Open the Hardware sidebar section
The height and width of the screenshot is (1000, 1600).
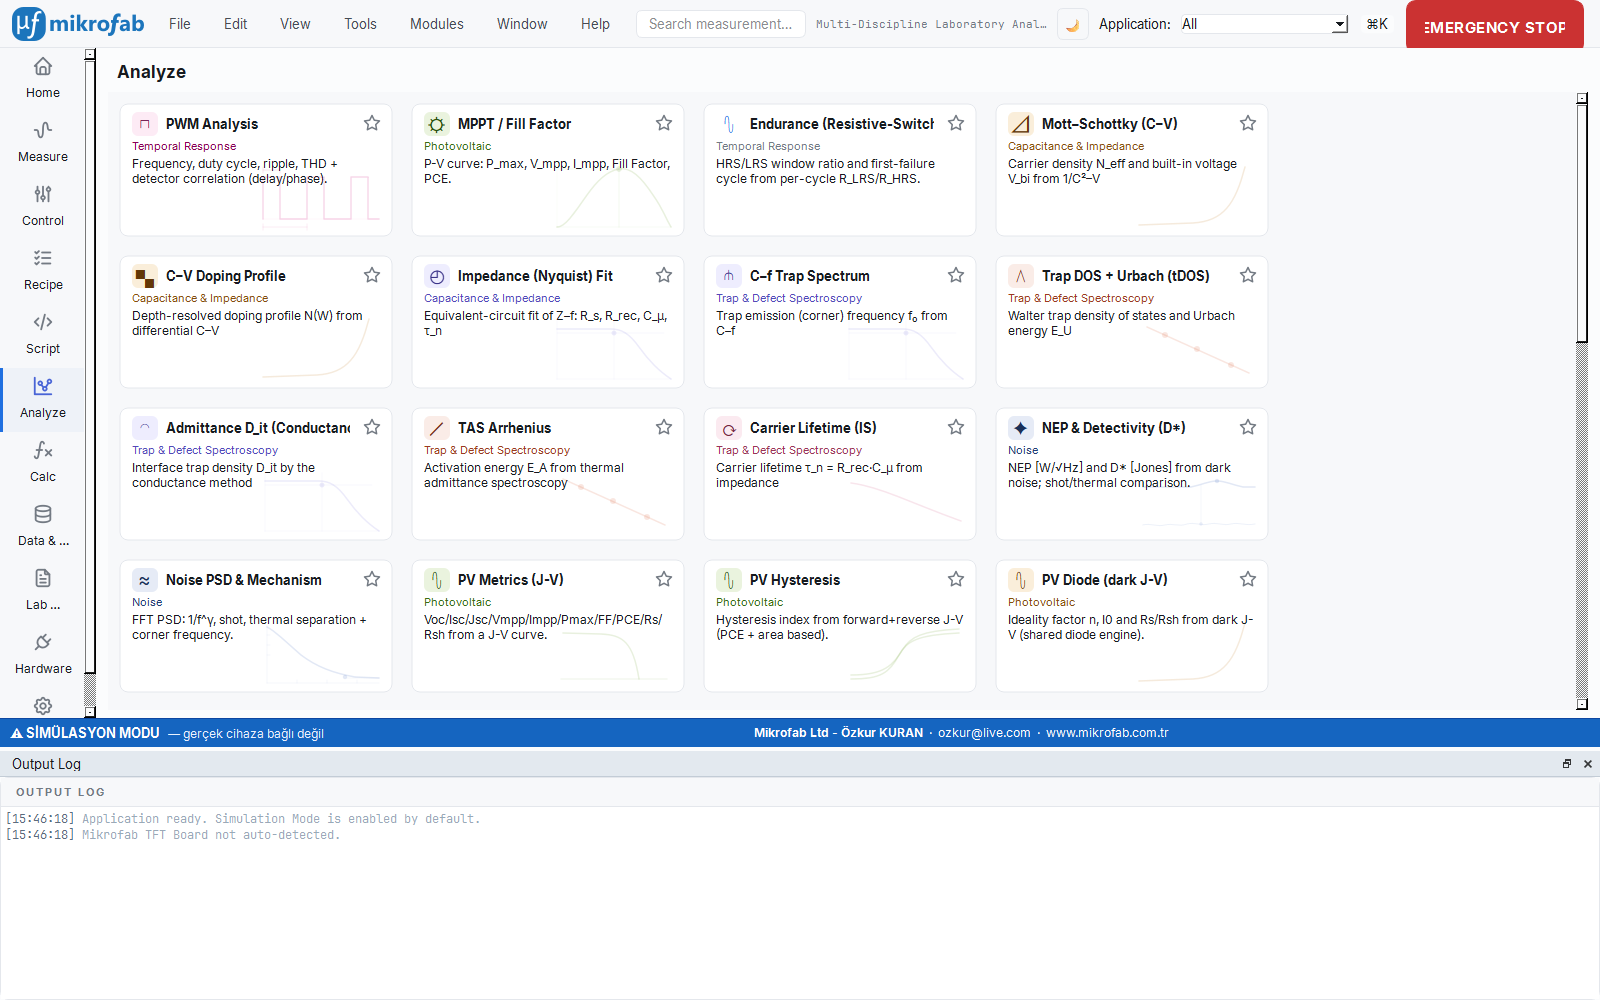43,654
